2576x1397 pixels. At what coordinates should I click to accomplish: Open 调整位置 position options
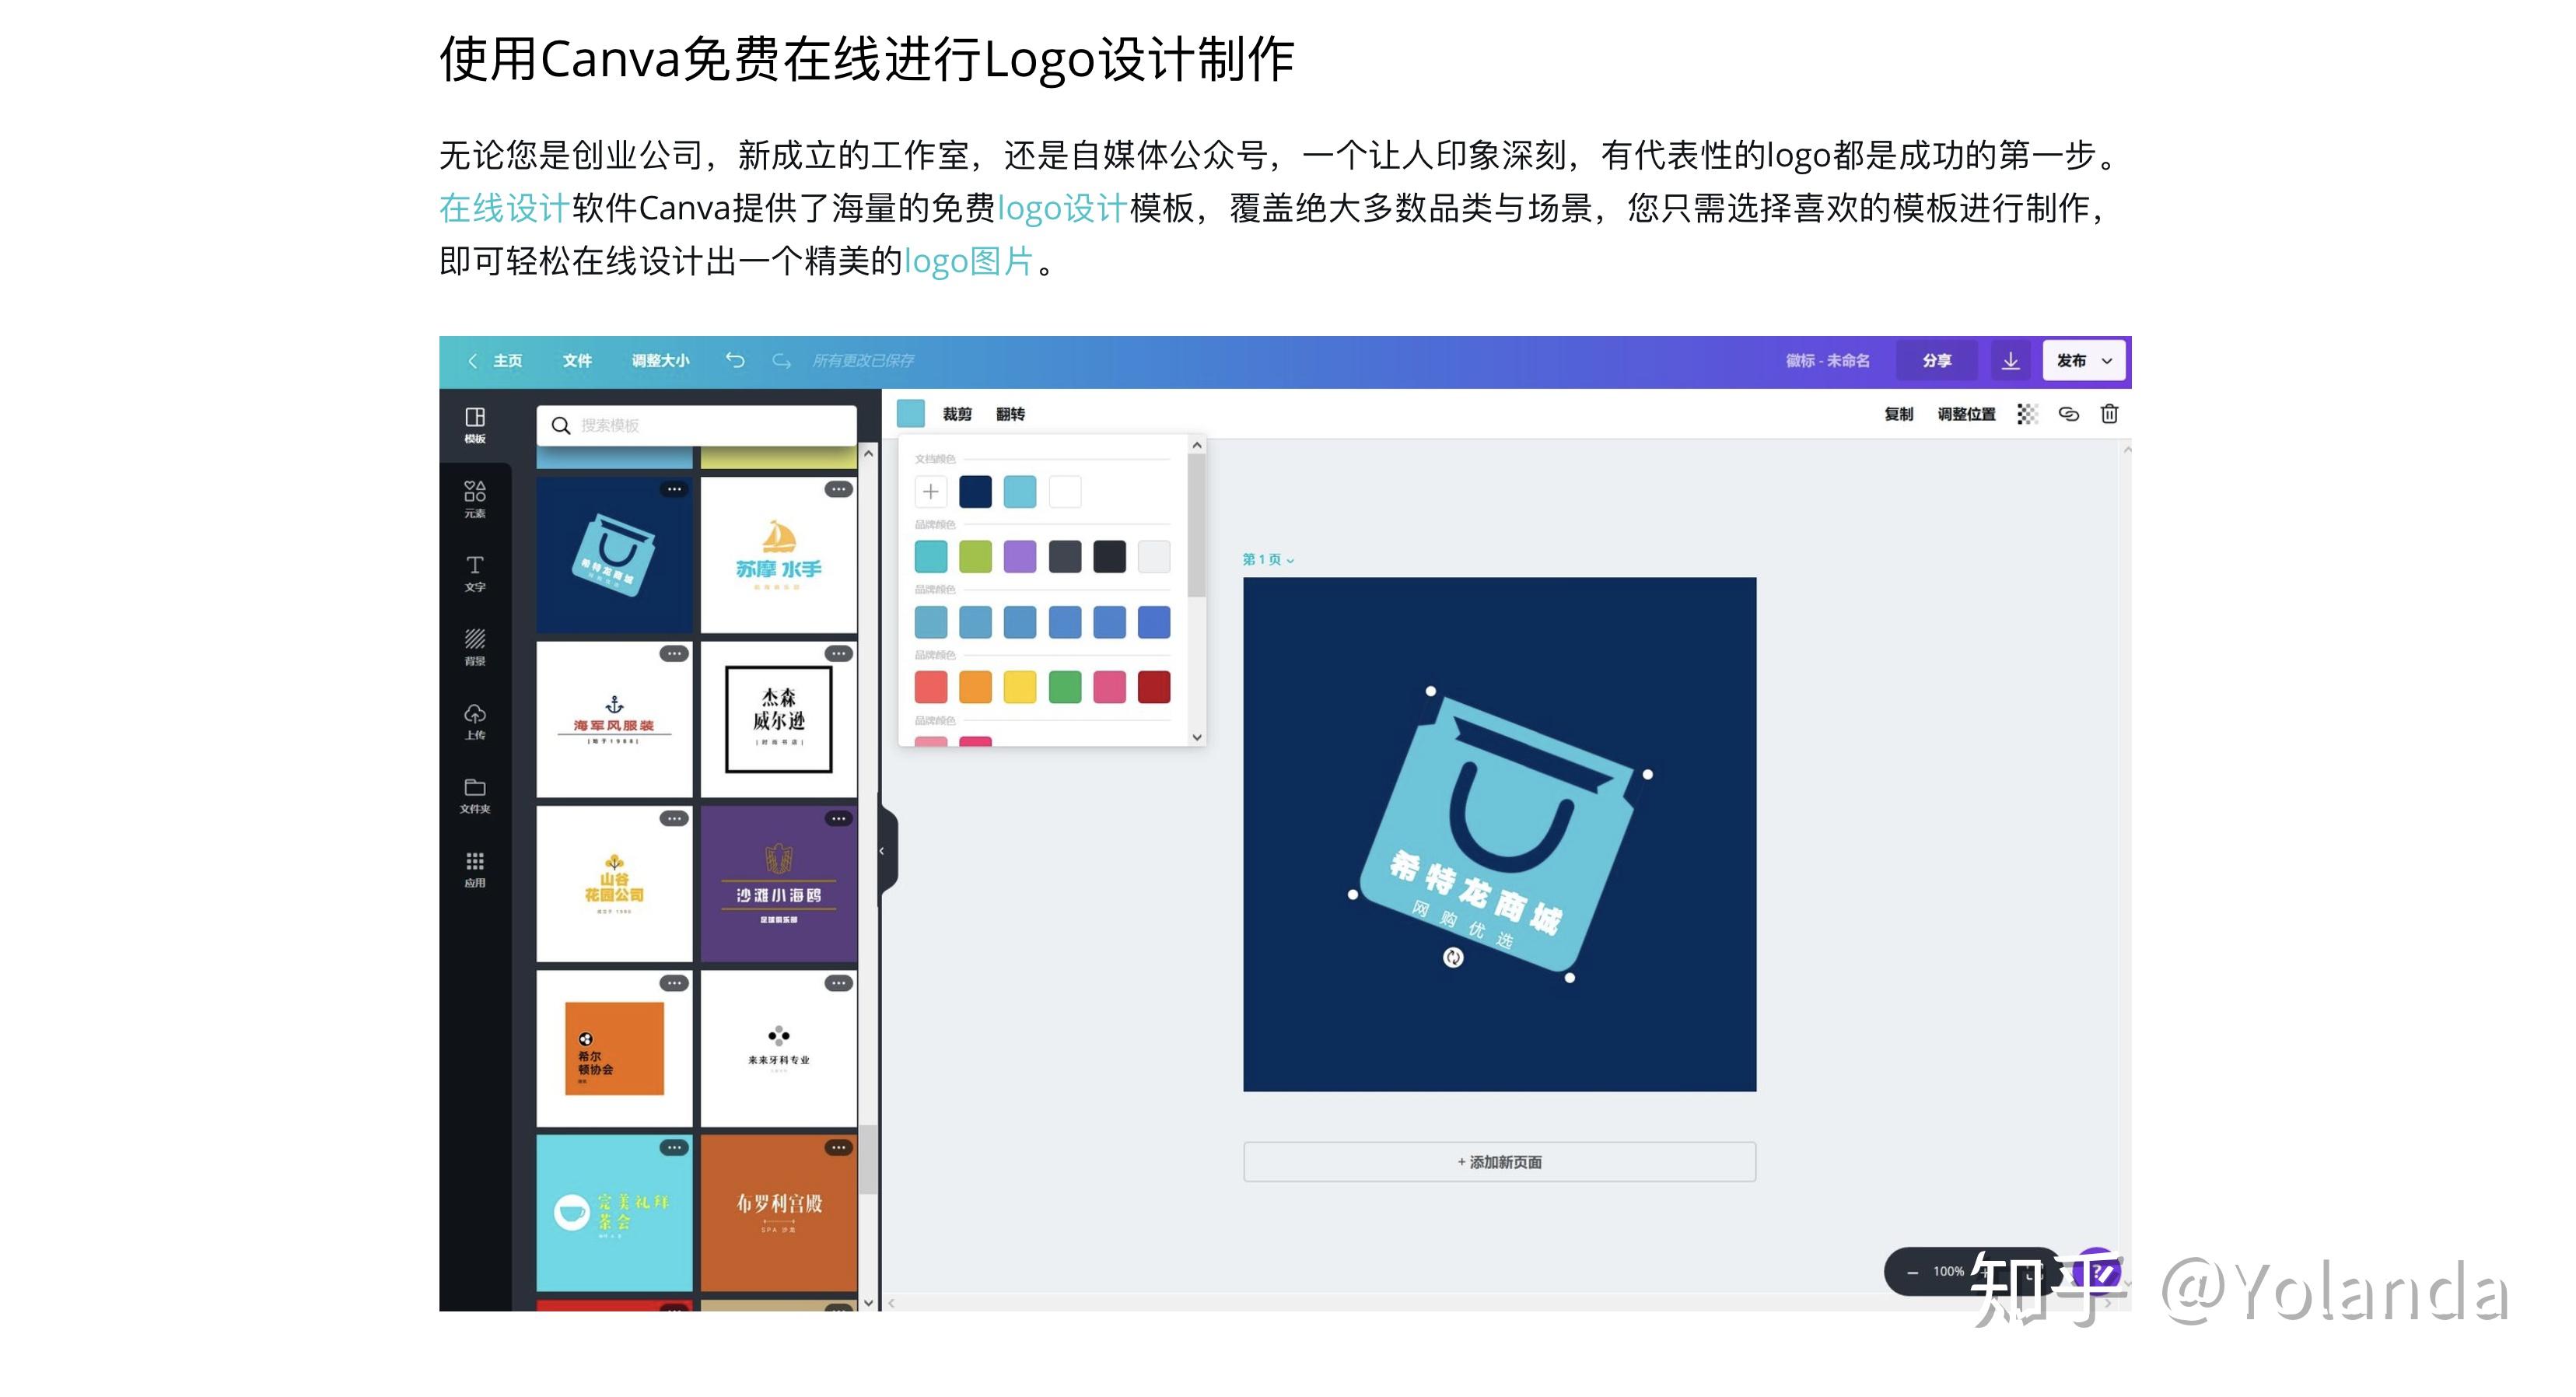[1966, 414]
